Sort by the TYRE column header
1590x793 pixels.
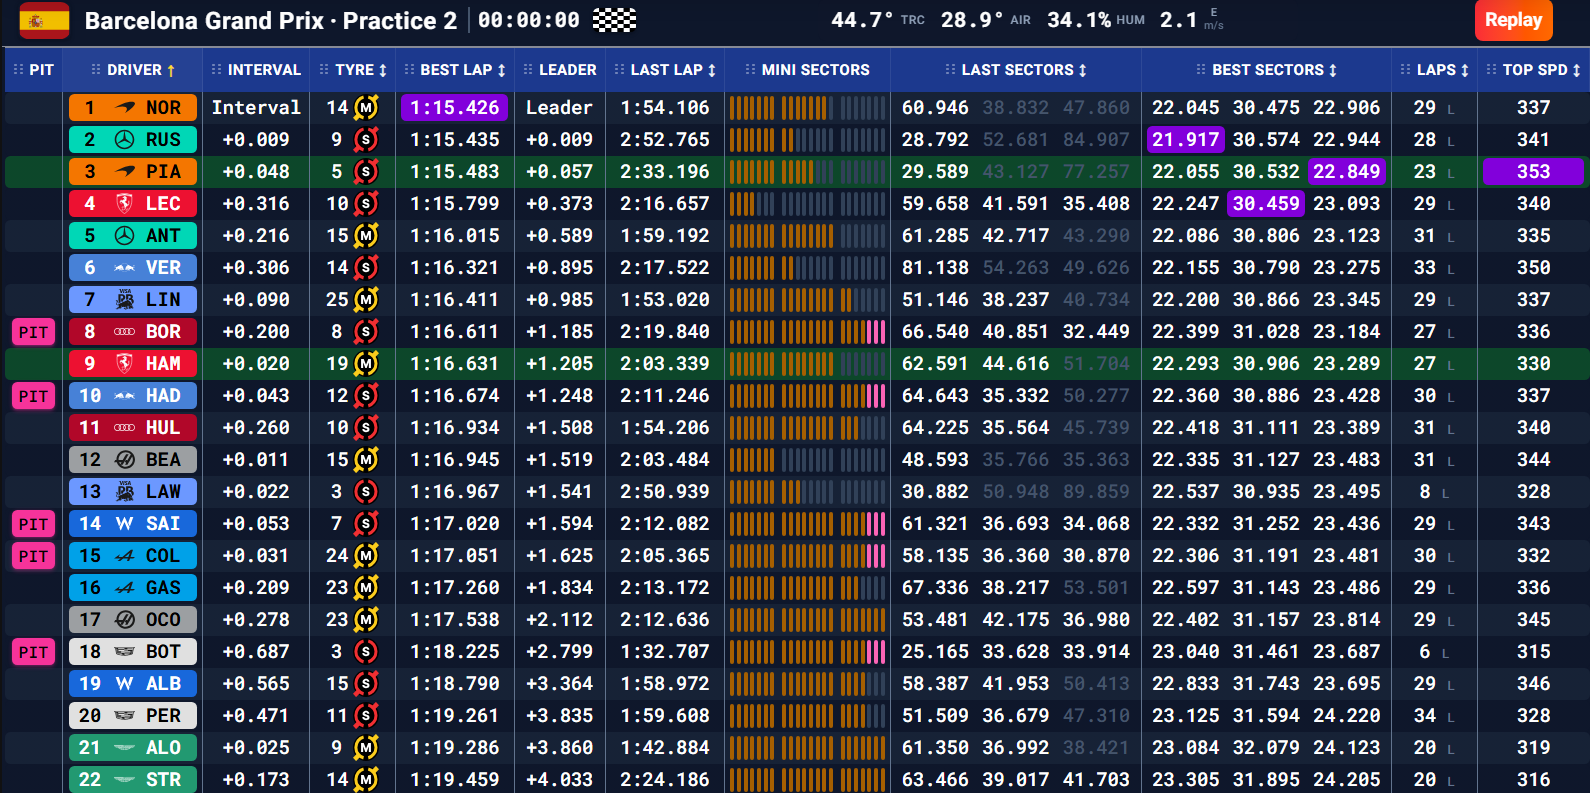click(353, 70)
